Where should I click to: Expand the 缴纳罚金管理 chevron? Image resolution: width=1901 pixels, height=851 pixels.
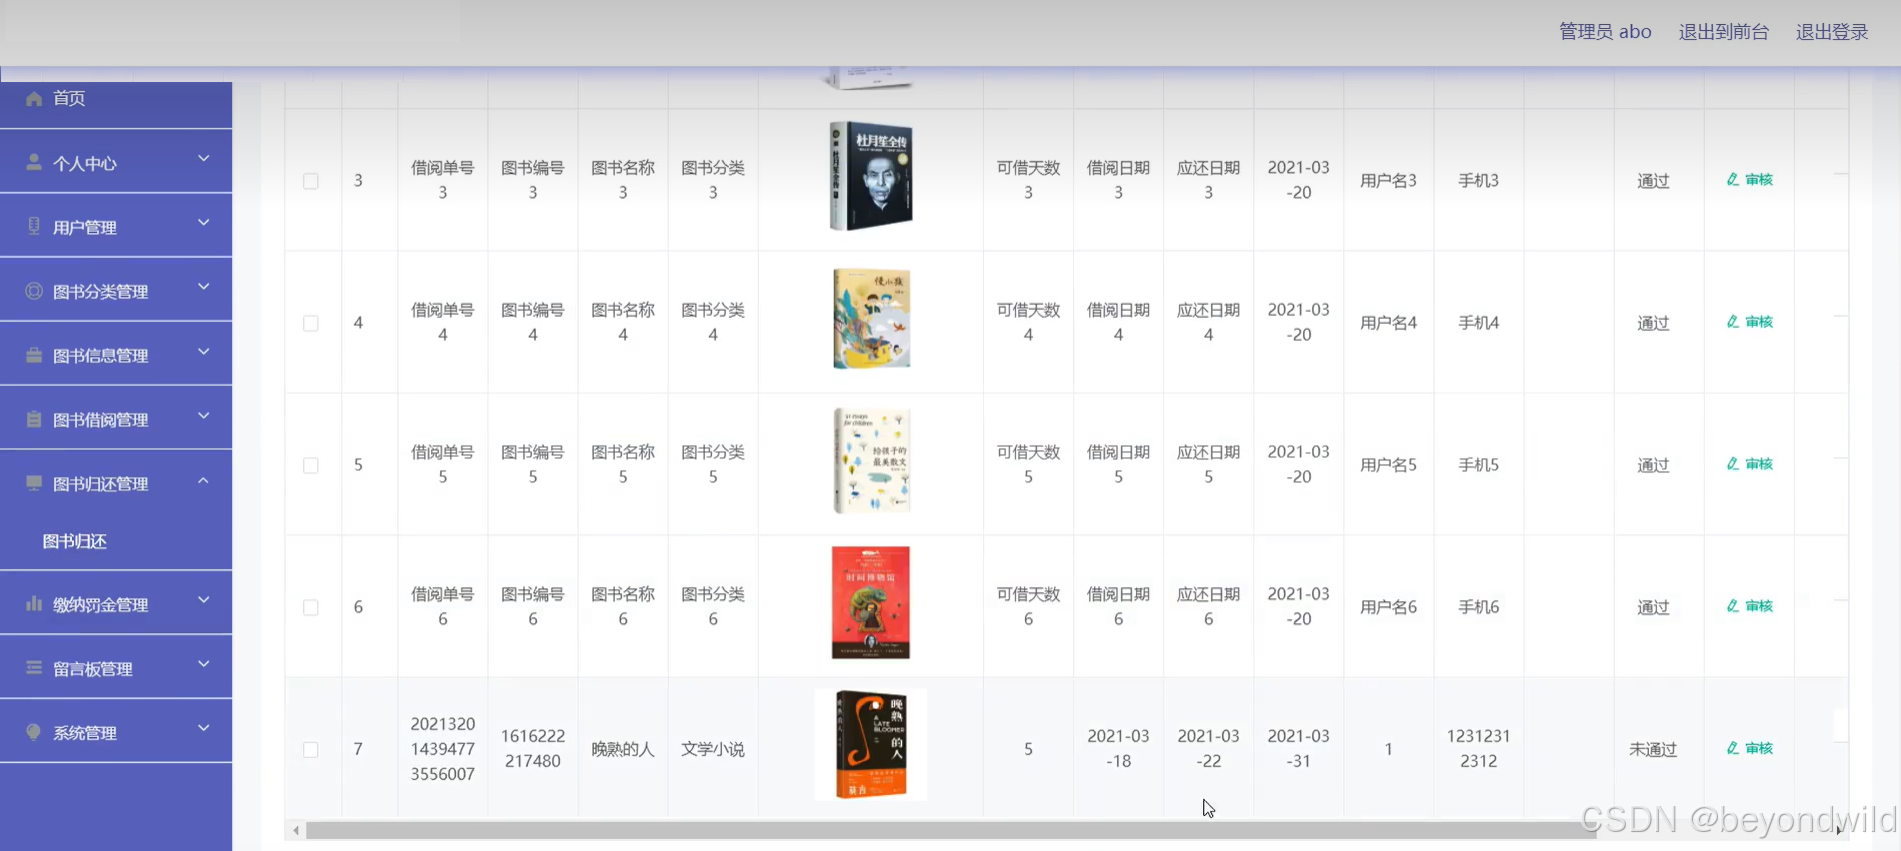point(204,600)
